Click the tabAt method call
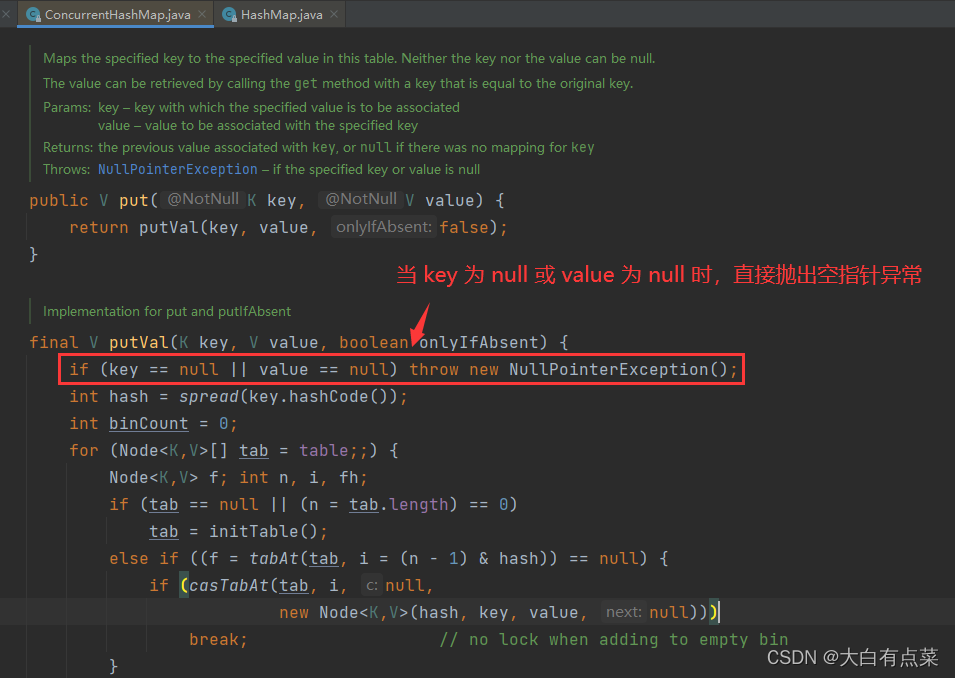 click(x=274, y=559)
